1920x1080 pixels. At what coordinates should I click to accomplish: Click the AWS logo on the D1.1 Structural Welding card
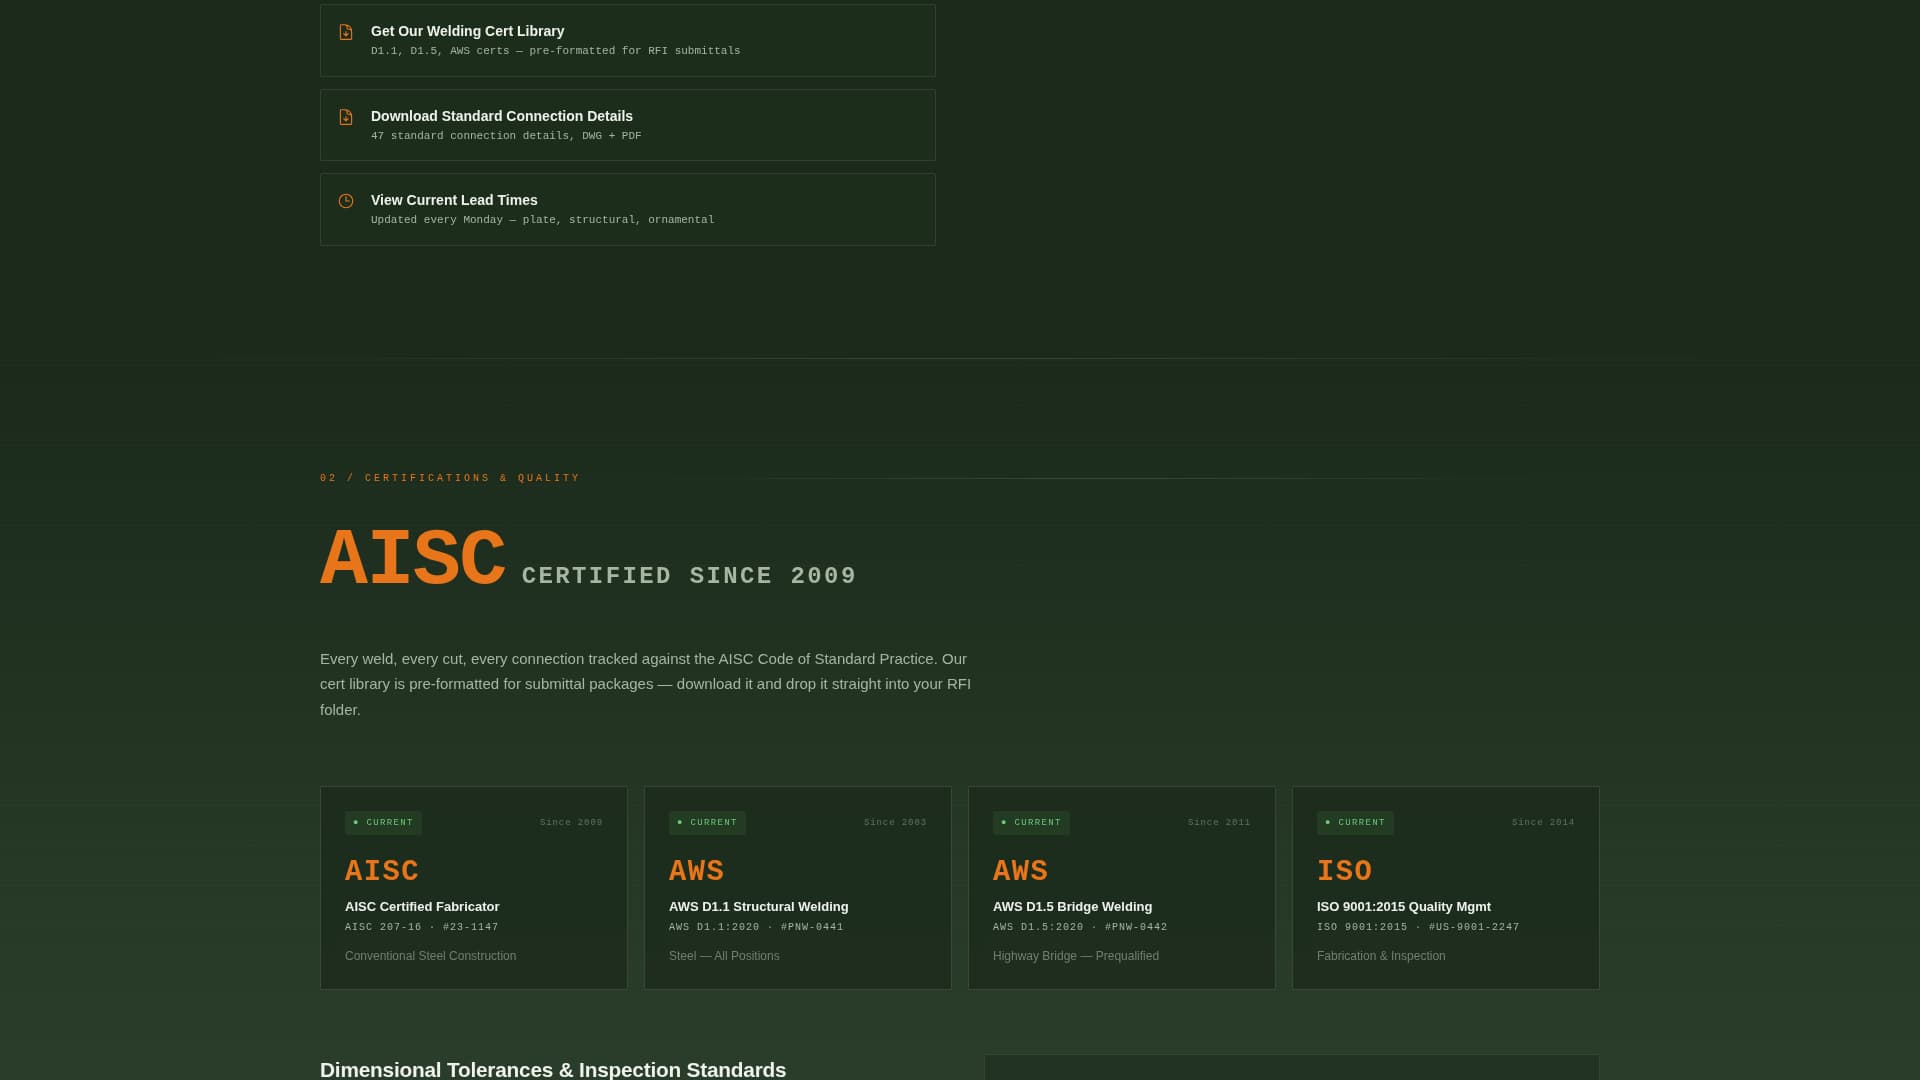(x=696, y=871)
